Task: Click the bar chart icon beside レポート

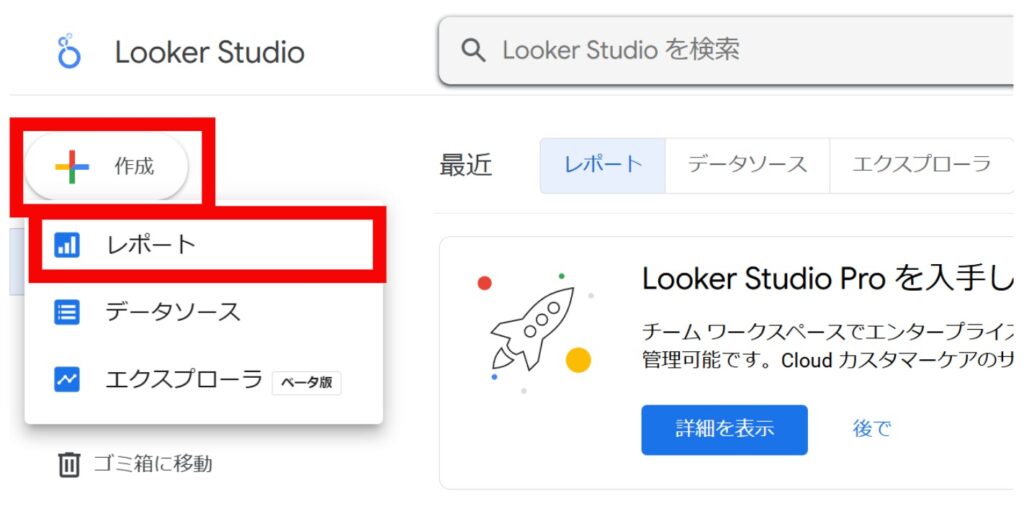Action: coord(67,244)
